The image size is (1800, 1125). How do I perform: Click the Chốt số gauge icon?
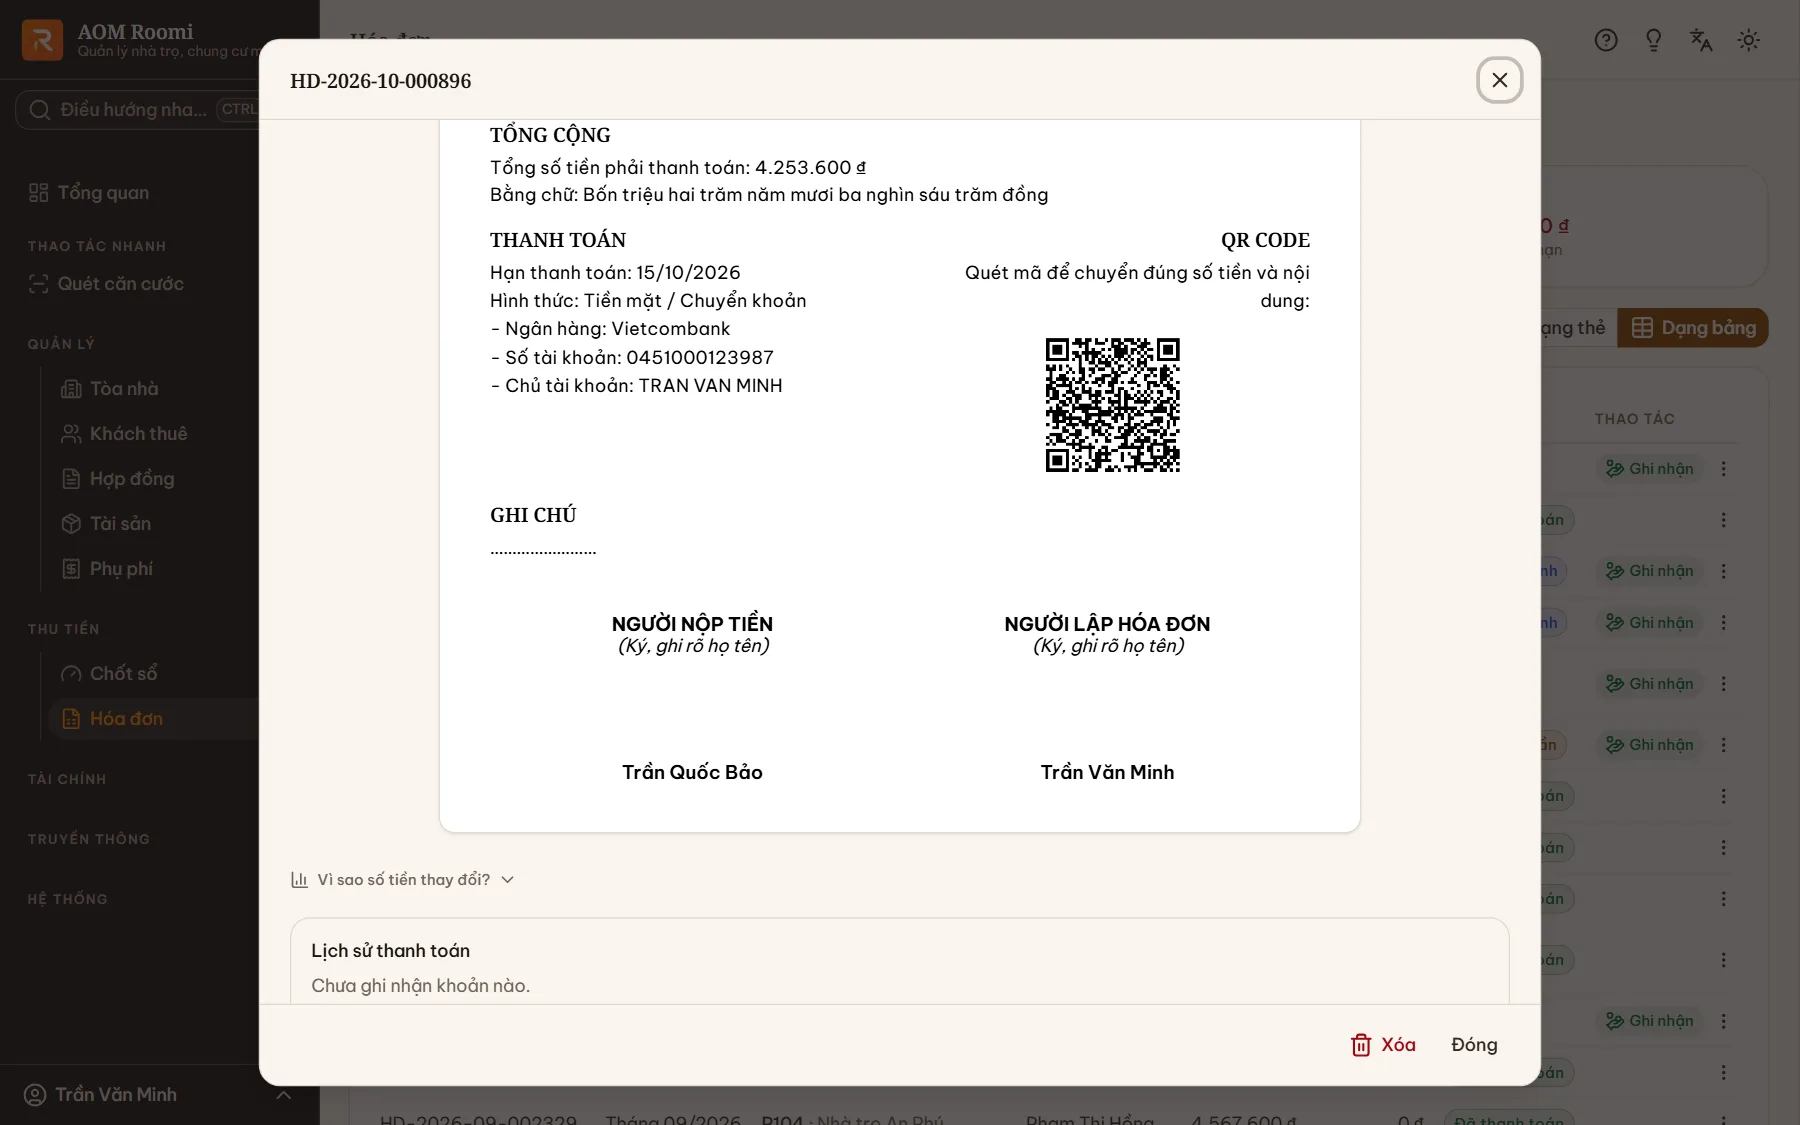click(71, 673)
